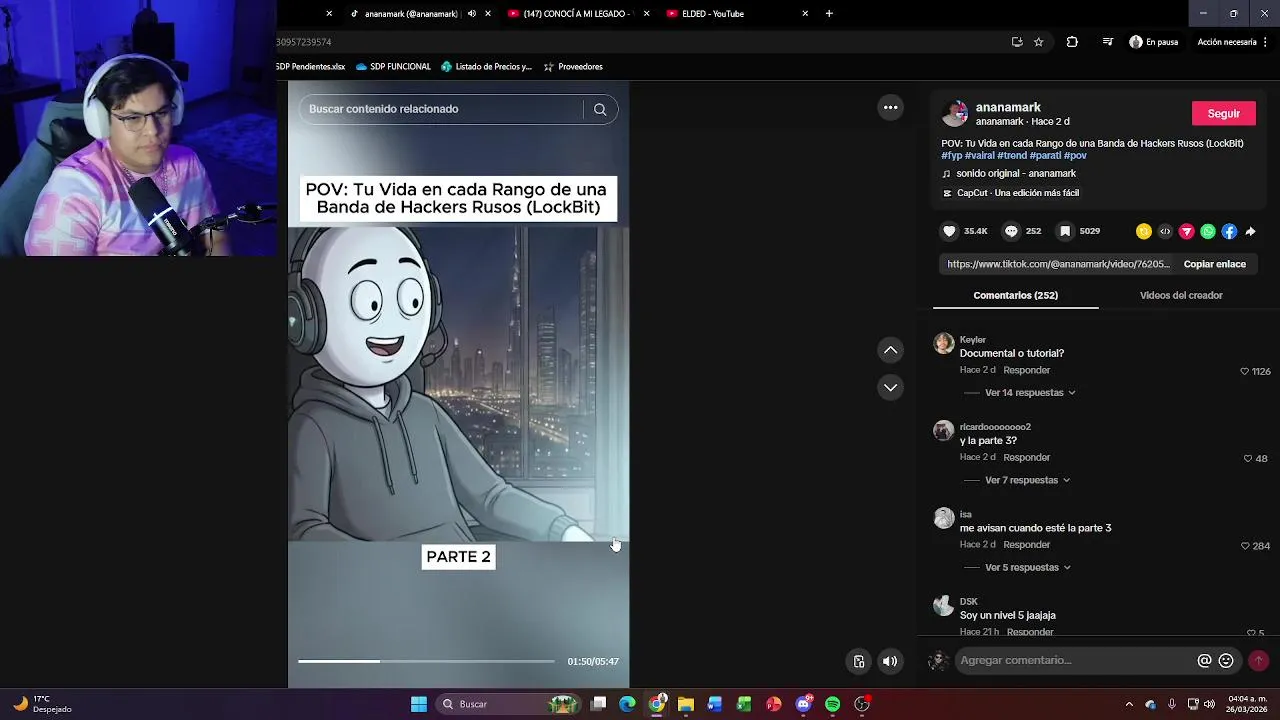Follow ananamark with Seguir button
The height and width of the screenshot is (720, 1280).
tap(1223, 113)
